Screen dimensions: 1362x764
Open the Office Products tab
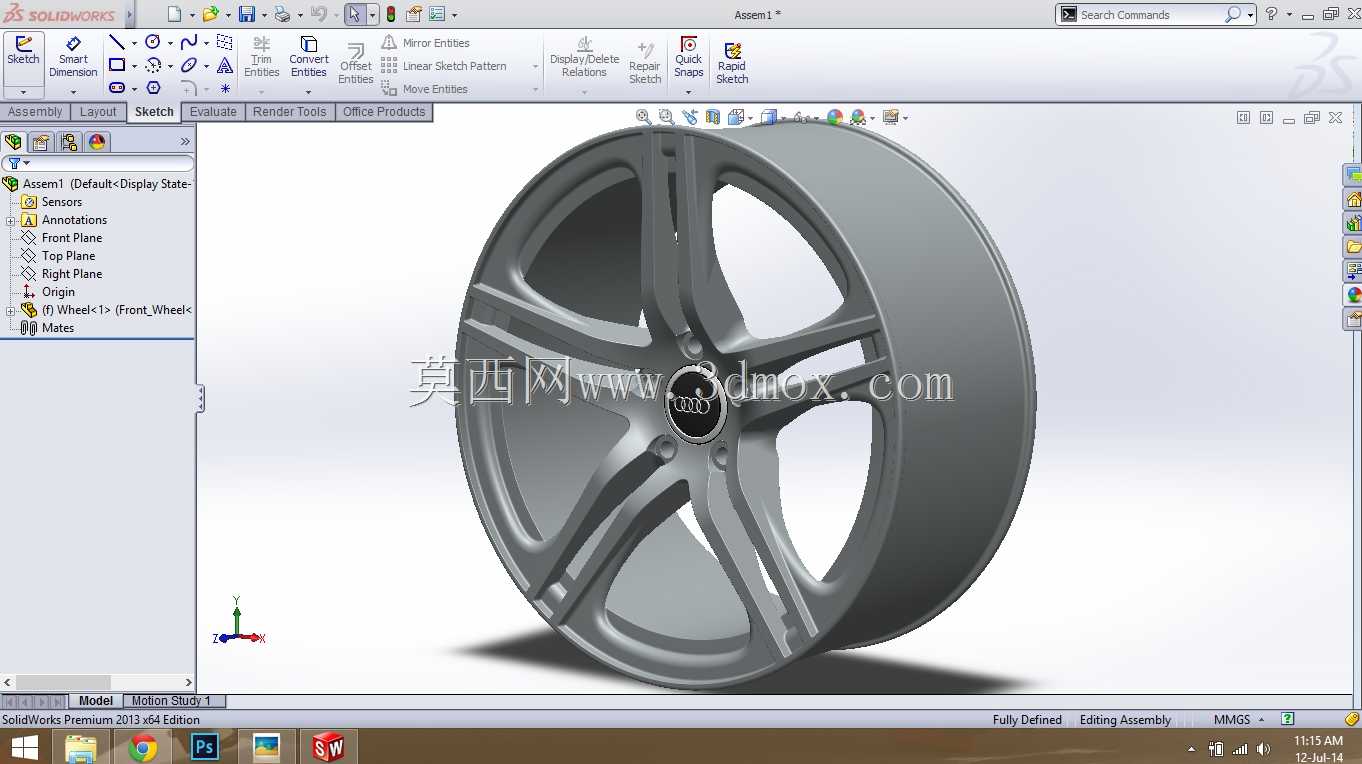pos(384,112)
